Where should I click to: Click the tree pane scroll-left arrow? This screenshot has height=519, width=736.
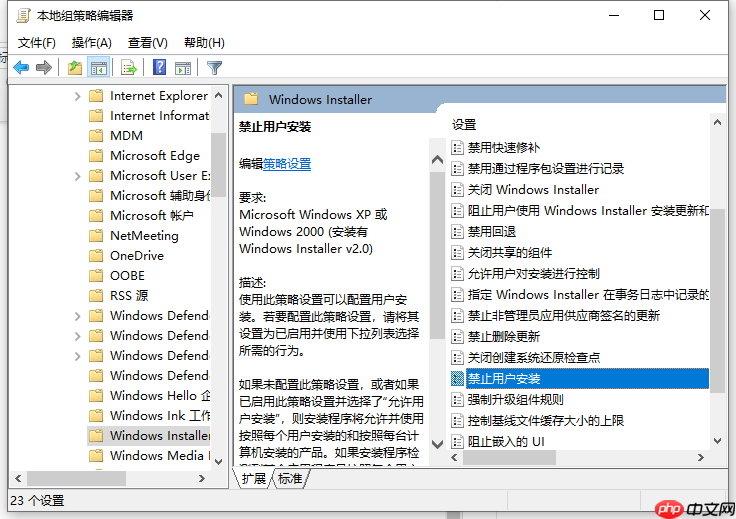click(x=18, y=479)
